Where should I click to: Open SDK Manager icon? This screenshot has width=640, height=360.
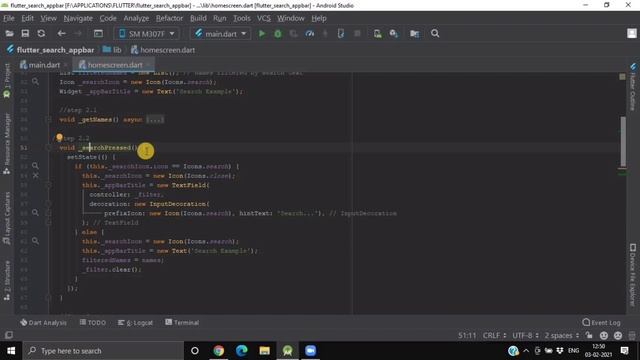click(x=393, y=33)
